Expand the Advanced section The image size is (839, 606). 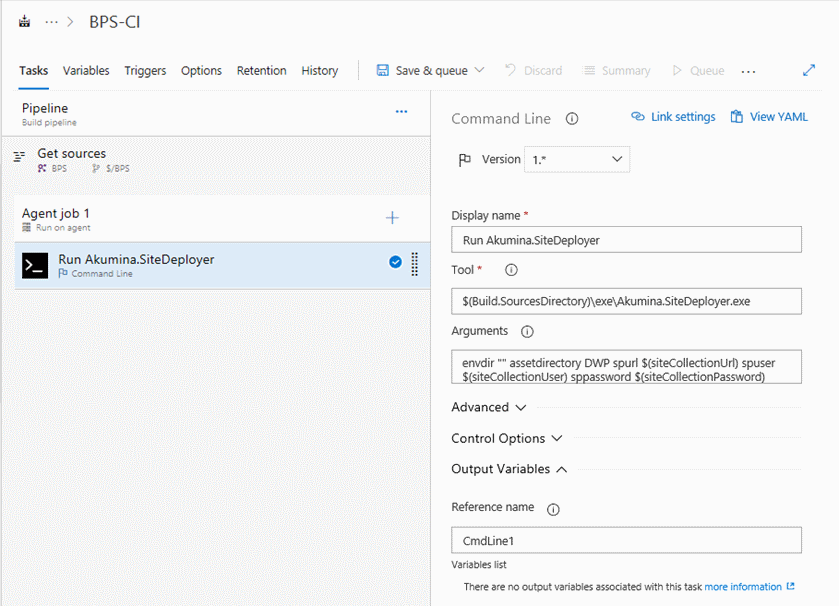(x=489, y=408)
